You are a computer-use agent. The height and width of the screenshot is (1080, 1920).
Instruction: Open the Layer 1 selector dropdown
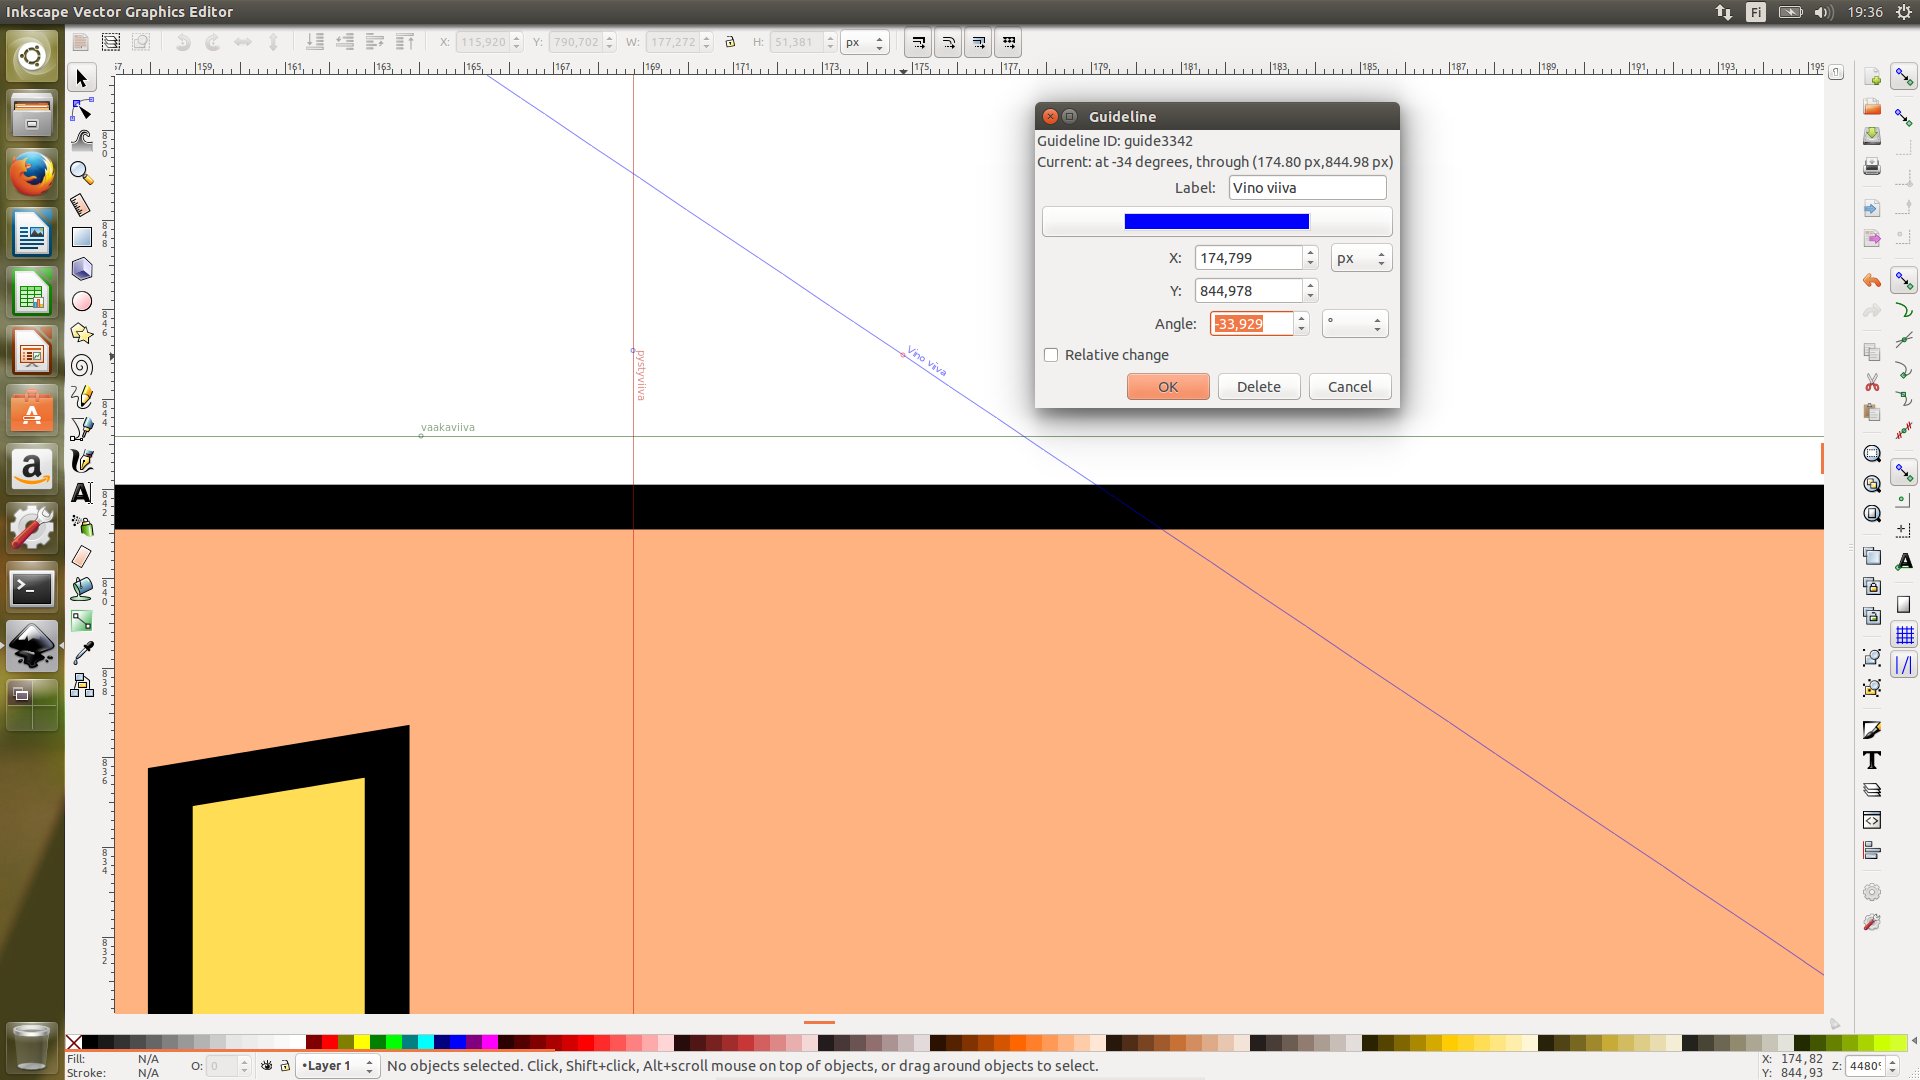click(338, 1066)
